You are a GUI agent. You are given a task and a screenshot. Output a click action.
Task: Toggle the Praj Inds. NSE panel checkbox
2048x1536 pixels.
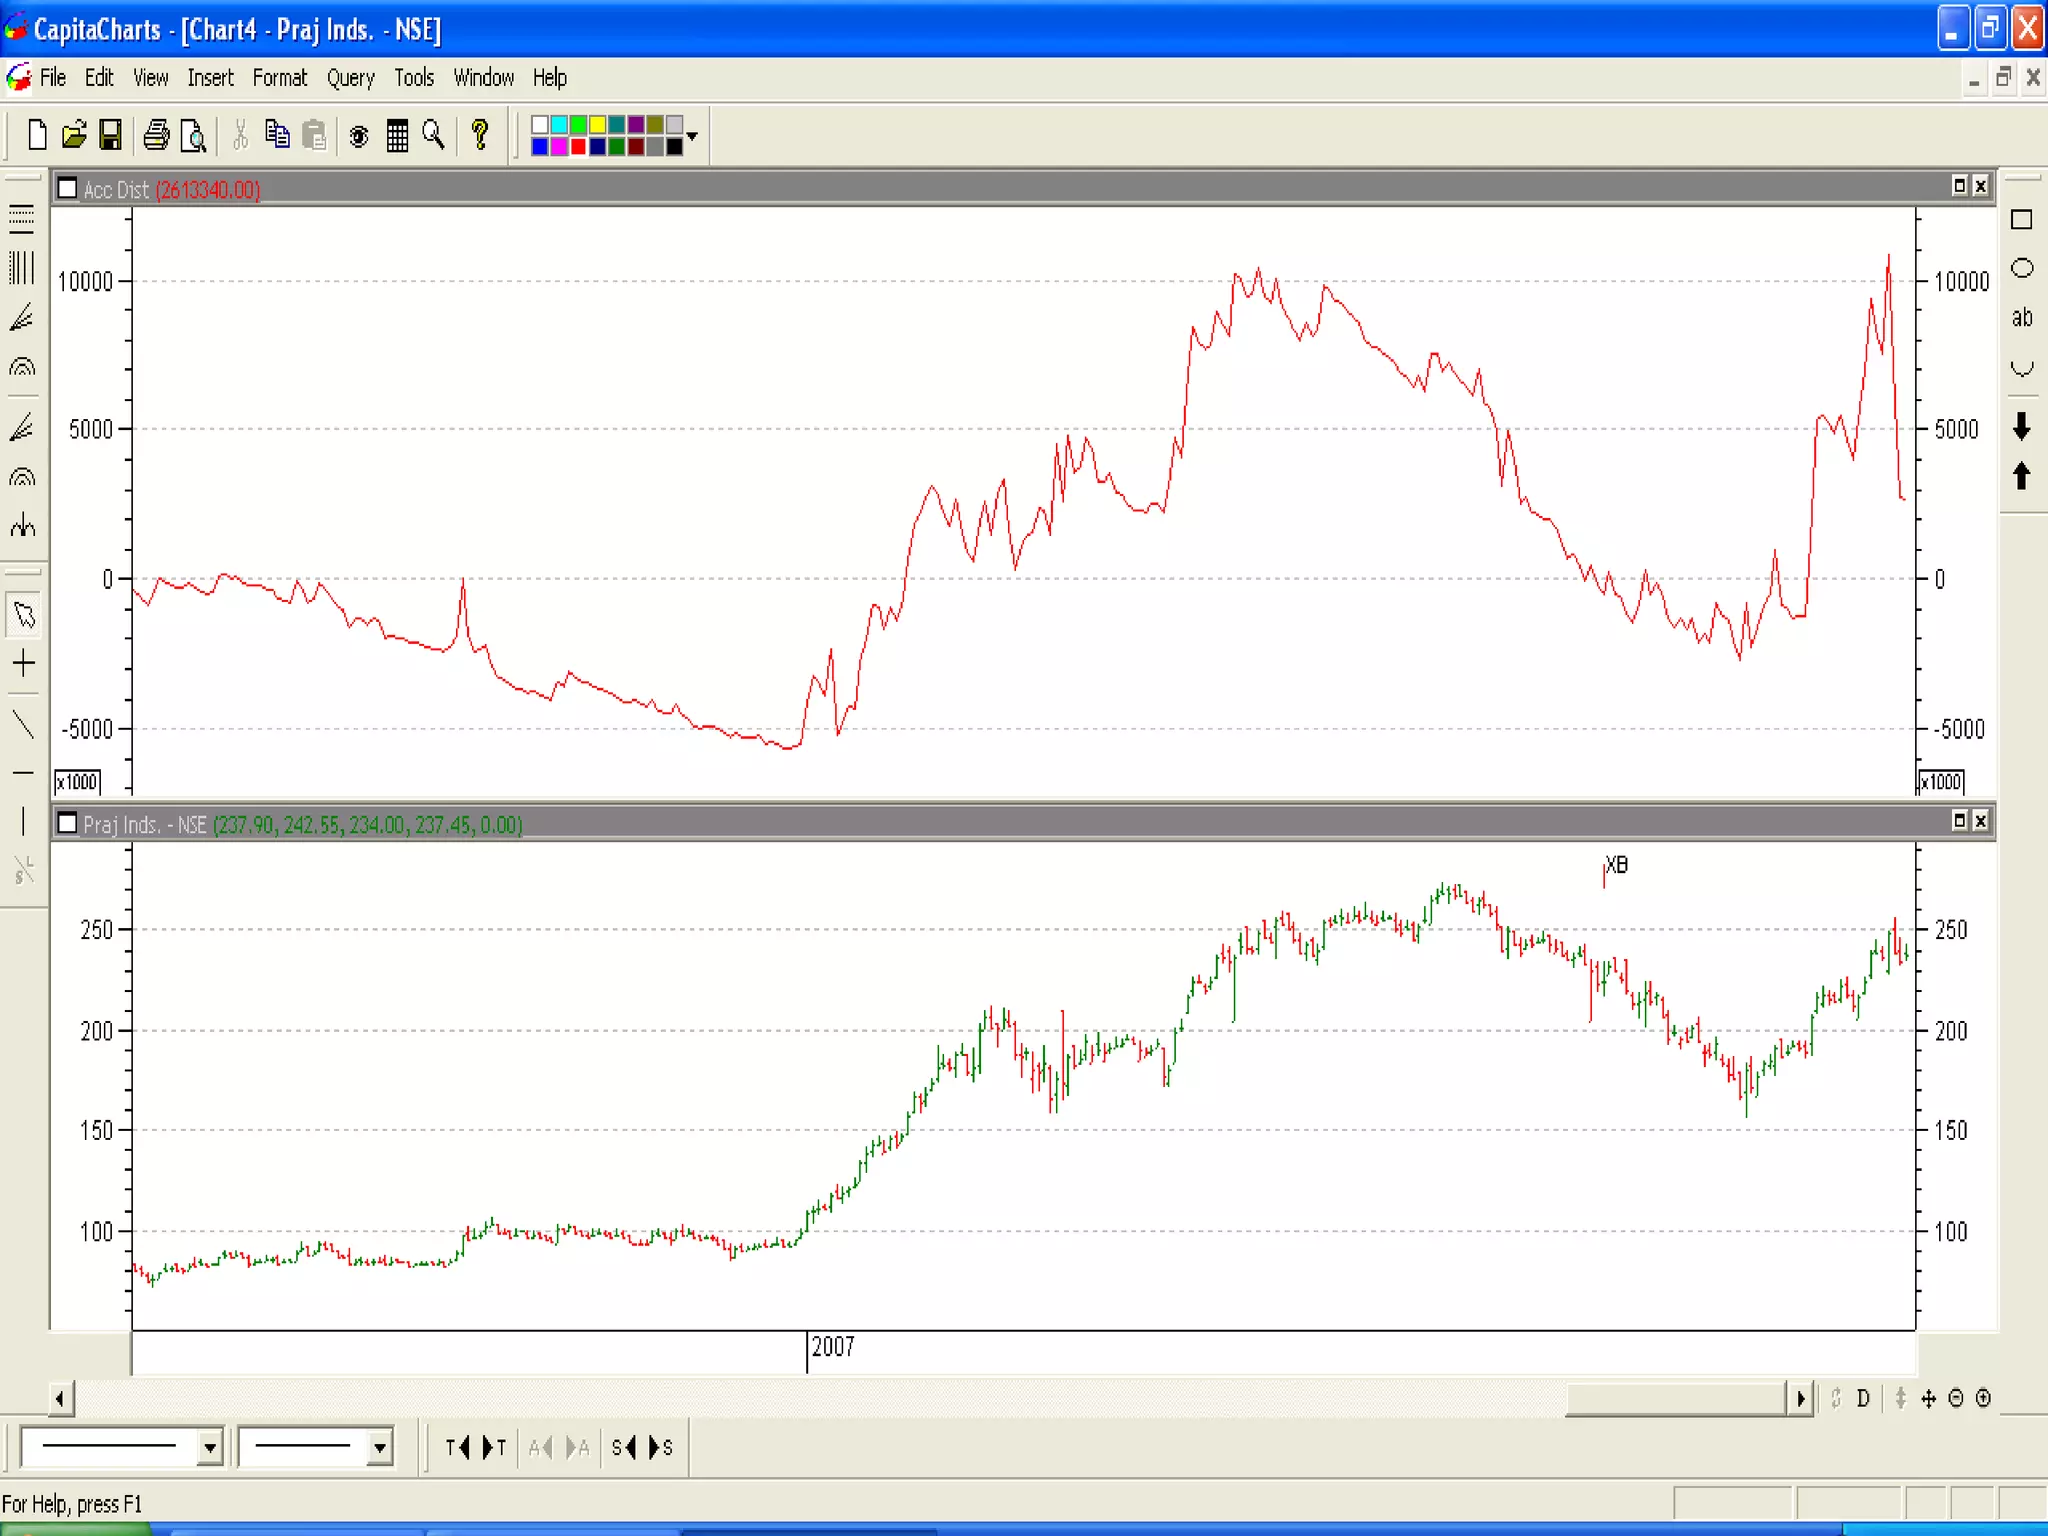point(68,823)
